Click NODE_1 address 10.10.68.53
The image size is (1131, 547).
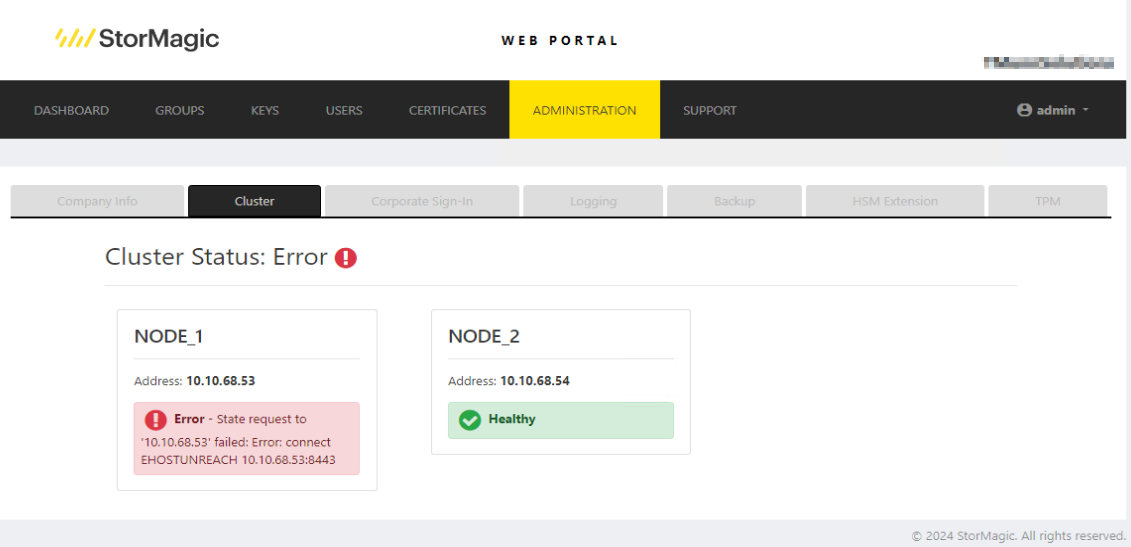(221, 381)
